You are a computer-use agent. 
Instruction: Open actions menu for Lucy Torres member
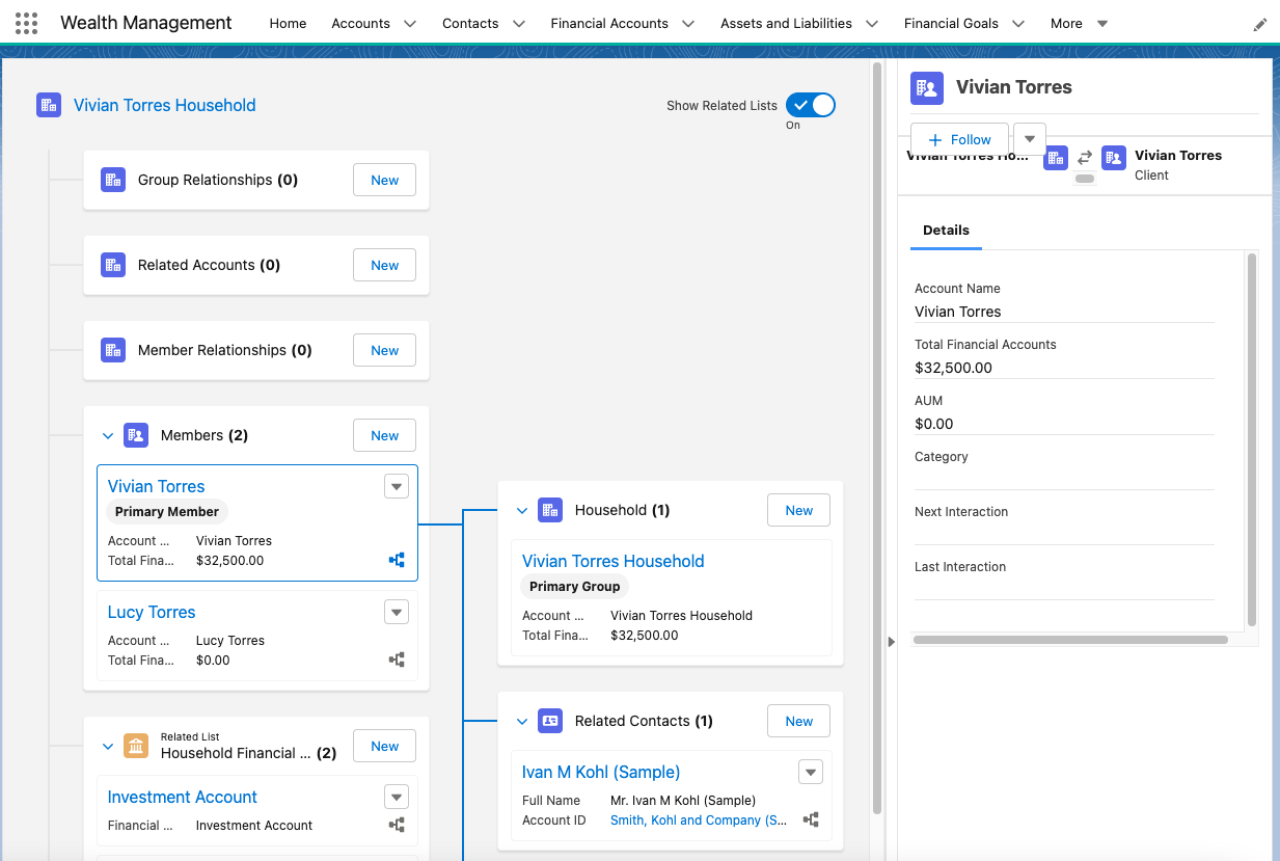coord(397,612)
